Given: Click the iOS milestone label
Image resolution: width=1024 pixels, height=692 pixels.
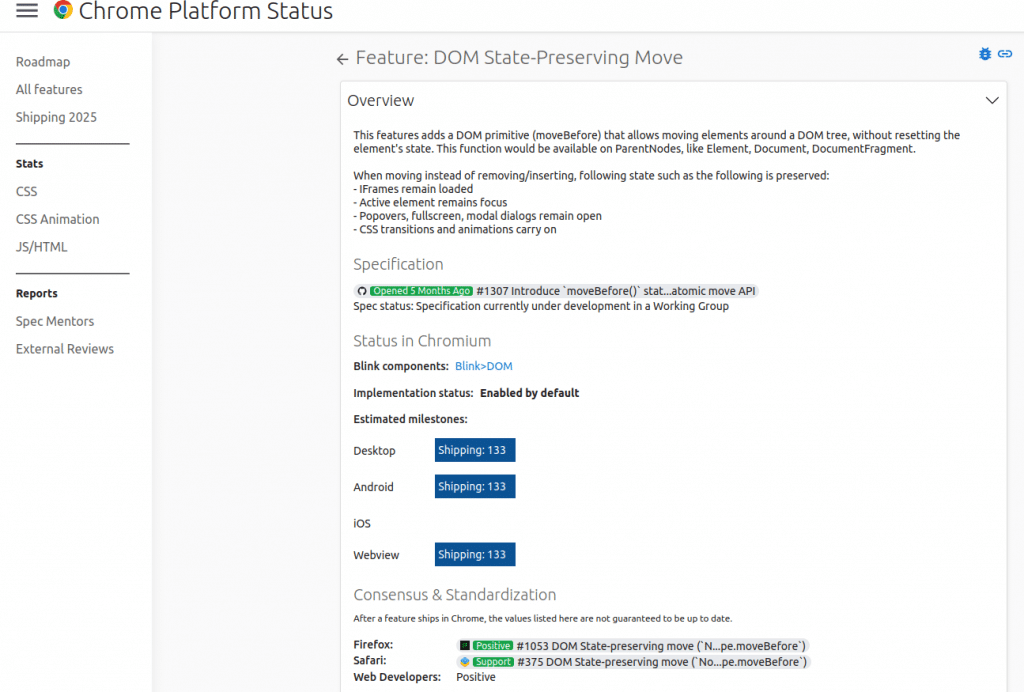Looking at the screenshot, I should tap(362, 524).
